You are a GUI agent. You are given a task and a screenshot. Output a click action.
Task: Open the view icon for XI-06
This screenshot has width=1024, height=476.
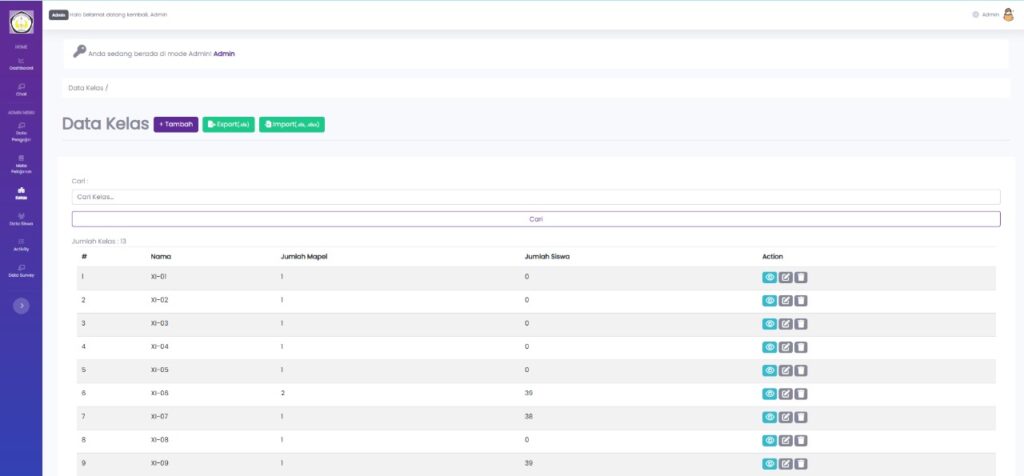(x=770, y=394)
